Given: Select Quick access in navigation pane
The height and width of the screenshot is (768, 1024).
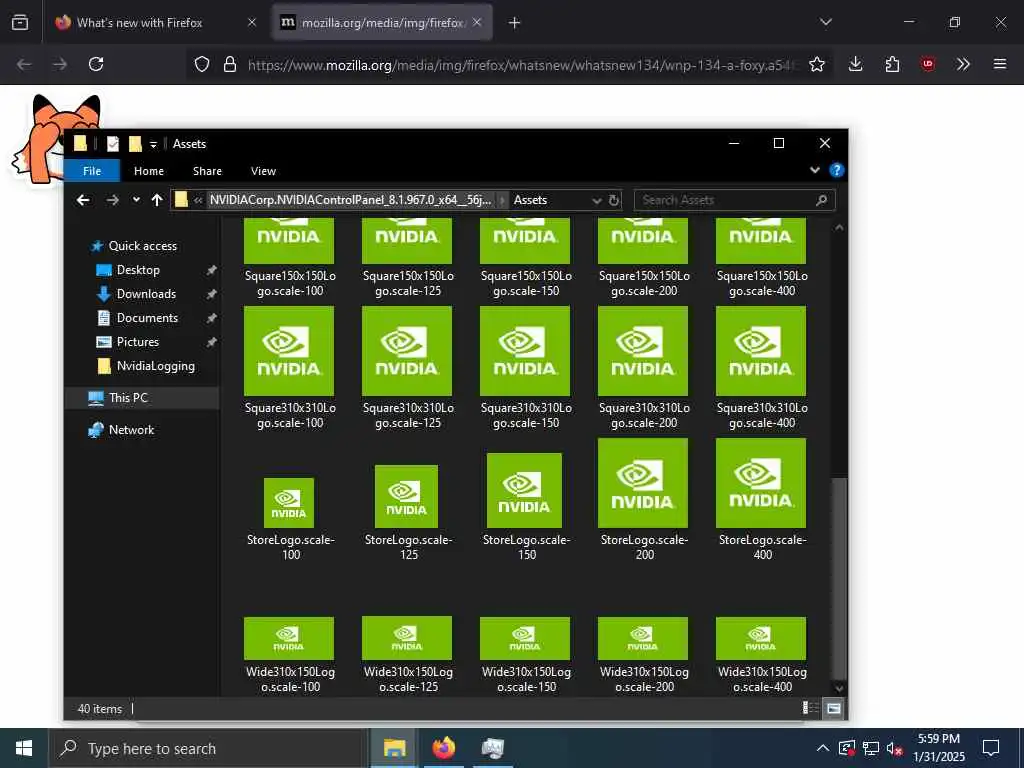Looking at the screenshot, I should tap(142, 246).
